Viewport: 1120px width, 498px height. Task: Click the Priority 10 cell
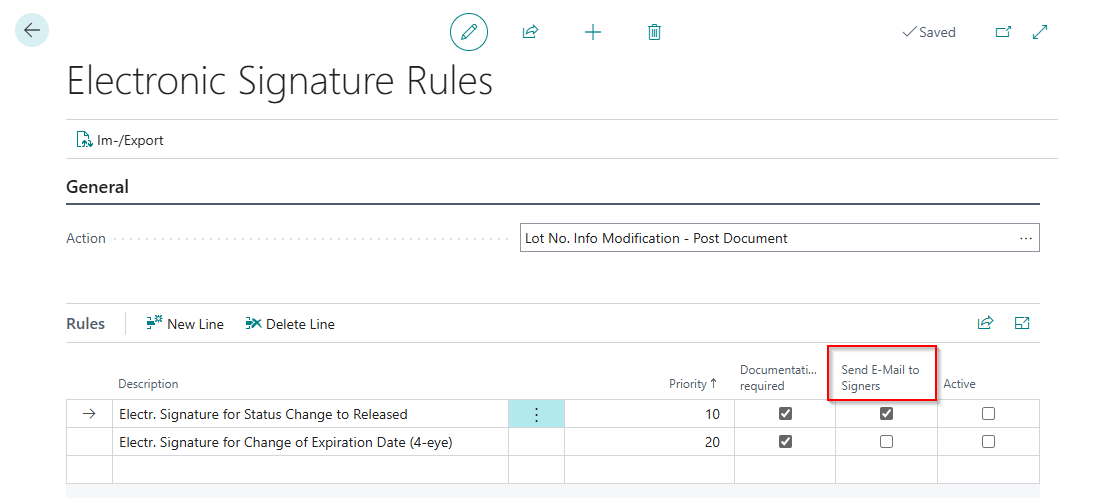pyautogui.click(x=649, y=414)
